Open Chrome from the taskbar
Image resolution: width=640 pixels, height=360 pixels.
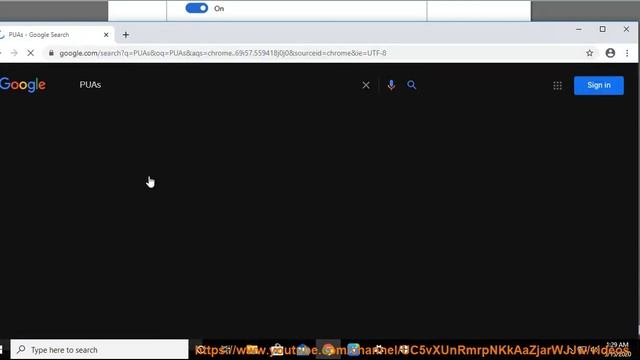pos(329,350)
